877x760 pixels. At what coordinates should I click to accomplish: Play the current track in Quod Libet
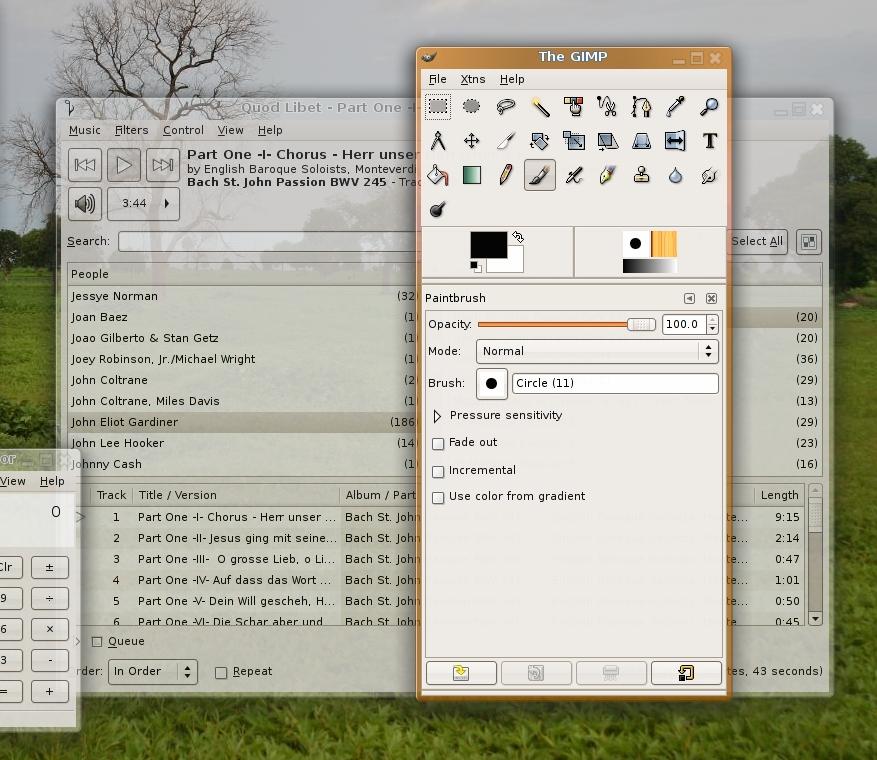point(124,165)
